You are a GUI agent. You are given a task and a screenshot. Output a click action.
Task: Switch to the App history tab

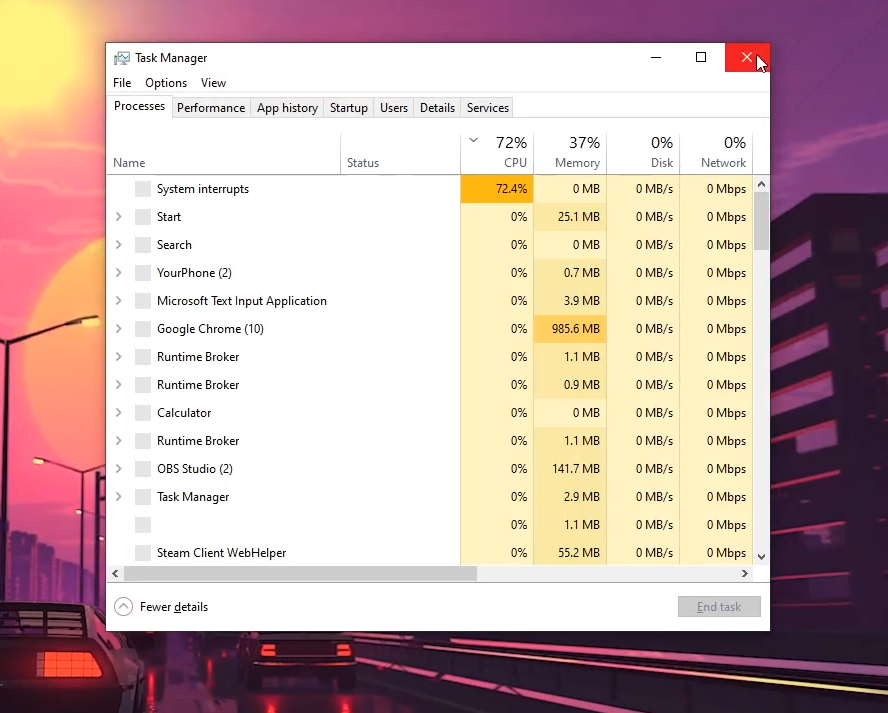click(x=287, y=108)
